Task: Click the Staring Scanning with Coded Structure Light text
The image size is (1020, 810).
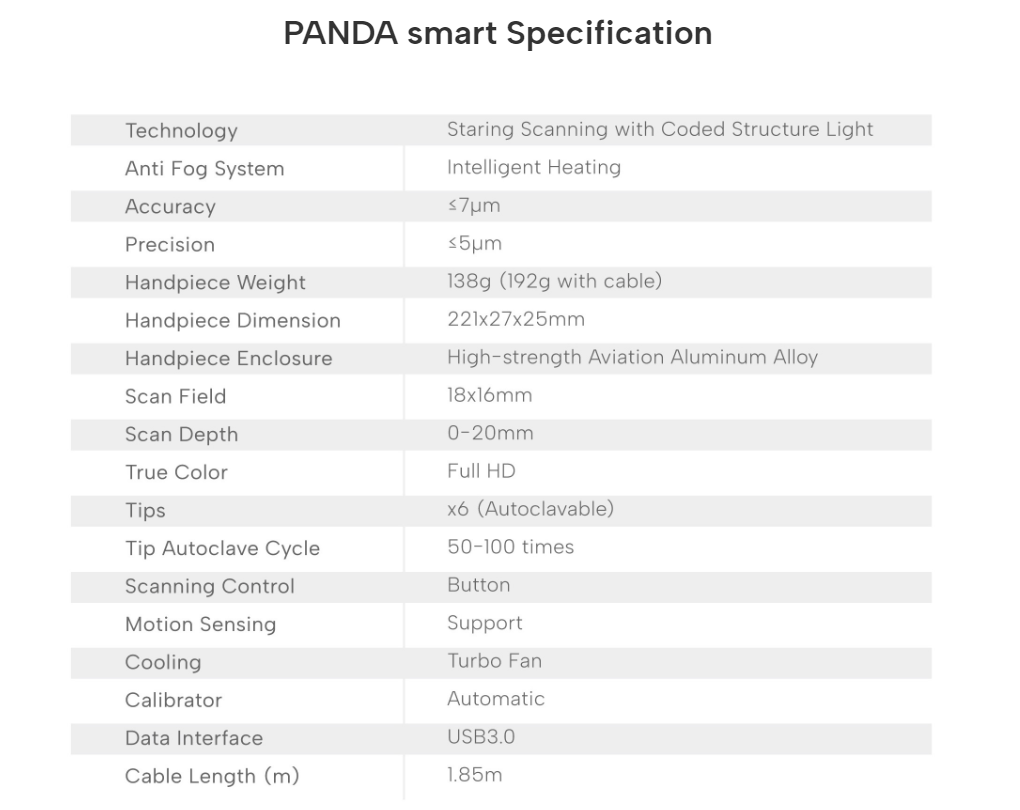Action: [x=660, y=130]
